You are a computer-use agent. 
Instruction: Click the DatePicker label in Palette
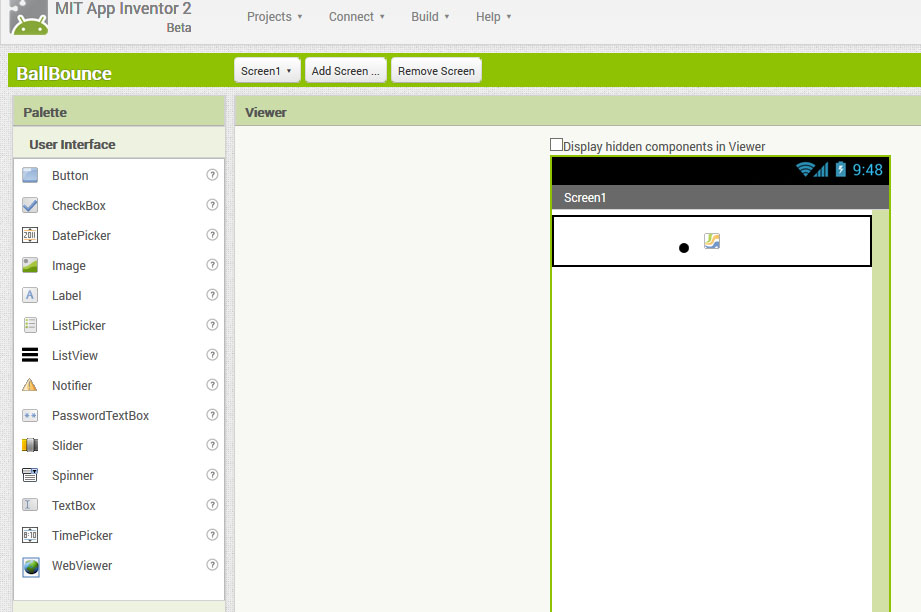[x=81, y=236]
